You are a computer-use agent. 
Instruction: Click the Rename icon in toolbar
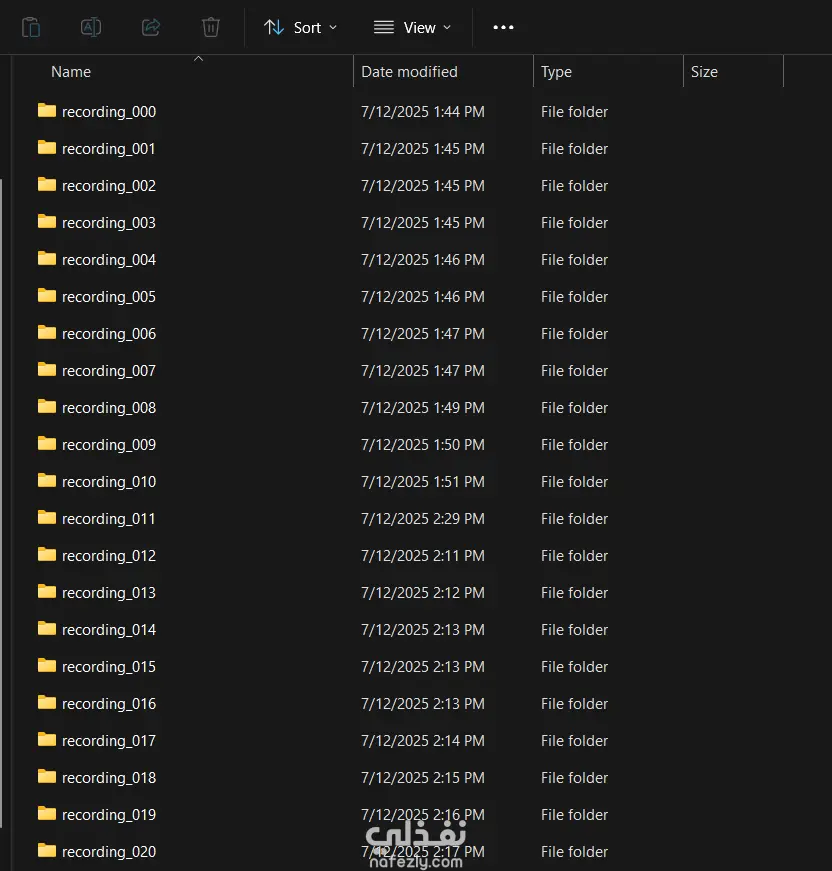click(x=91, y=27)
